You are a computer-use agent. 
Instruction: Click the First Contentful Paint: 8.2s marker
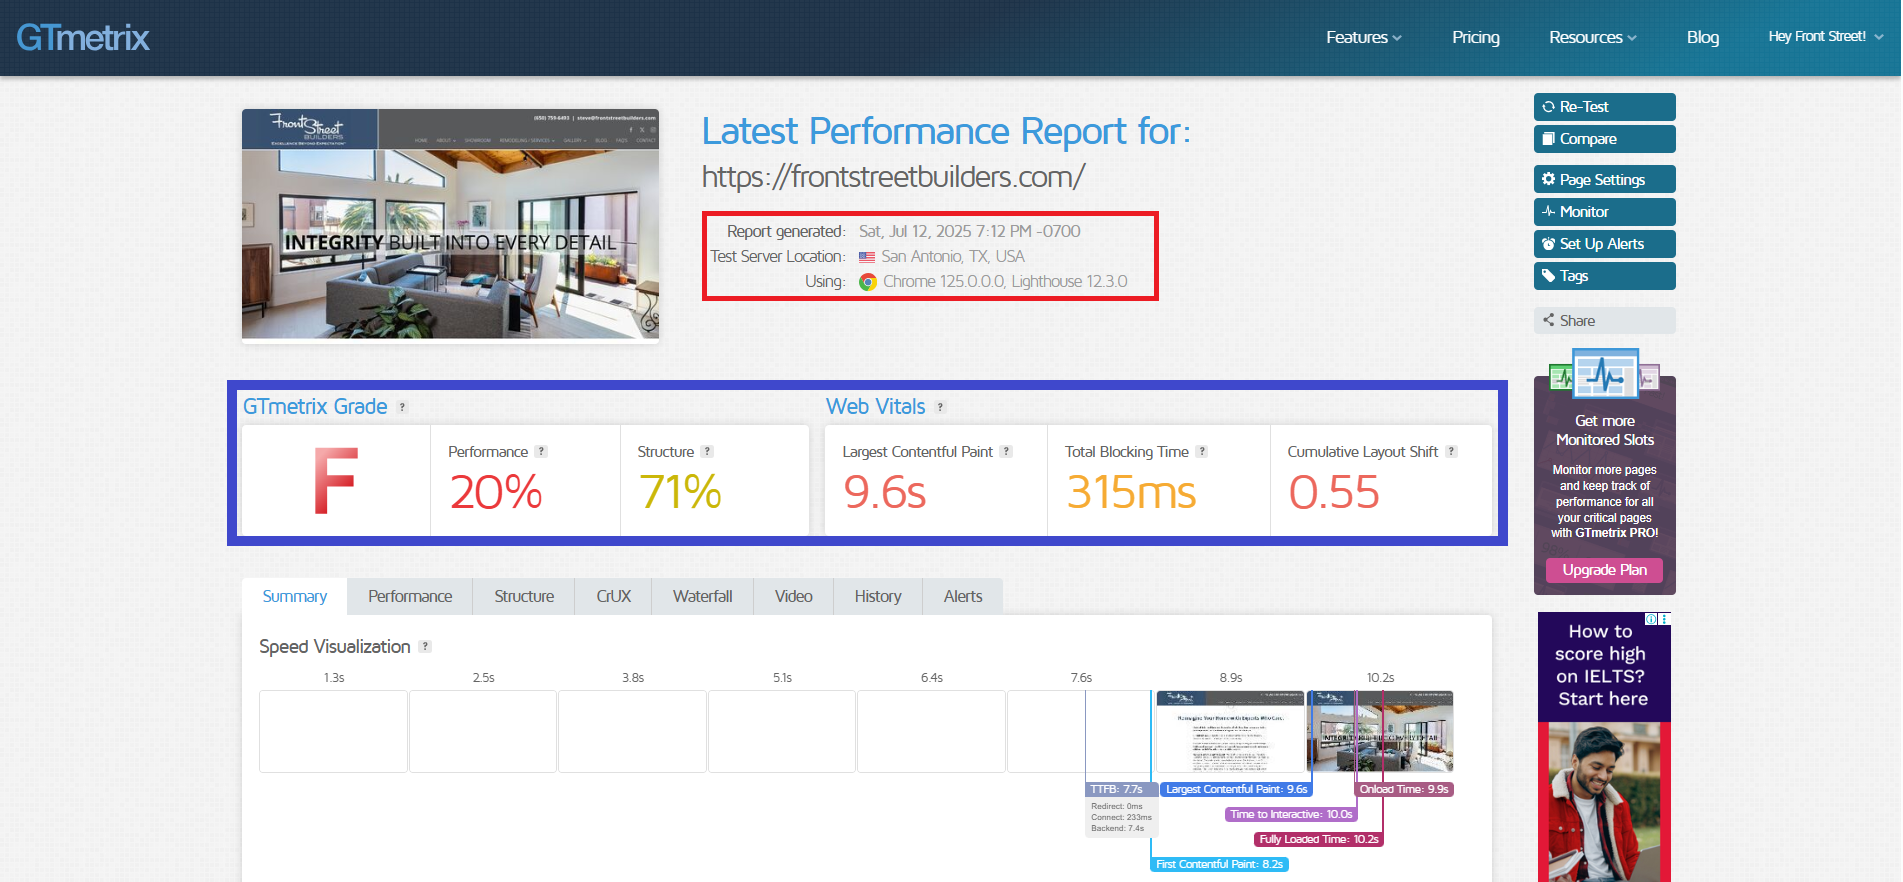pos(1219,864)
